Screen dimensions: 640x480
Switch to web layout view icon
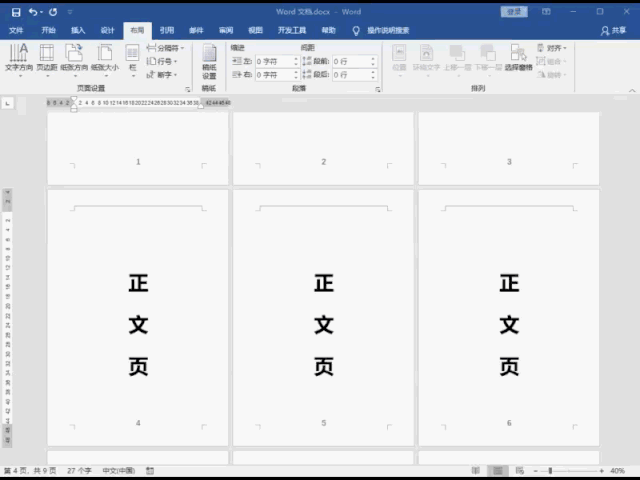pos(520,471)
